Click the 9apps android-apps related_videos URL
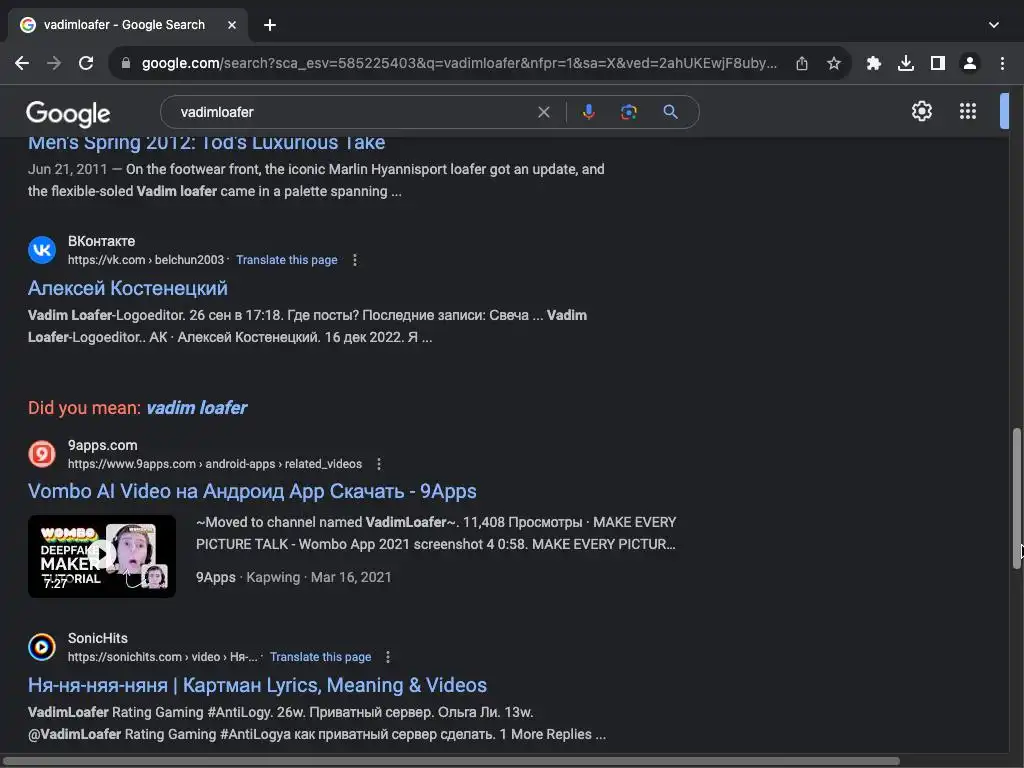1024x768 pixels. point(215,464)
